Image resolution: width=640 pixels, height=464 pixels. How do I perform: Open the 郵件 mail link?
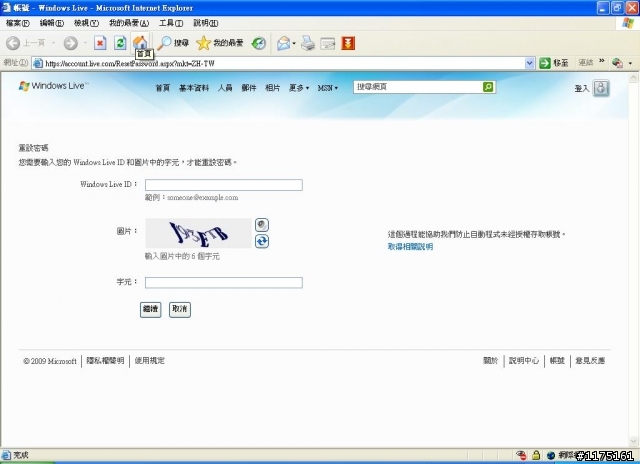[249, 88]
